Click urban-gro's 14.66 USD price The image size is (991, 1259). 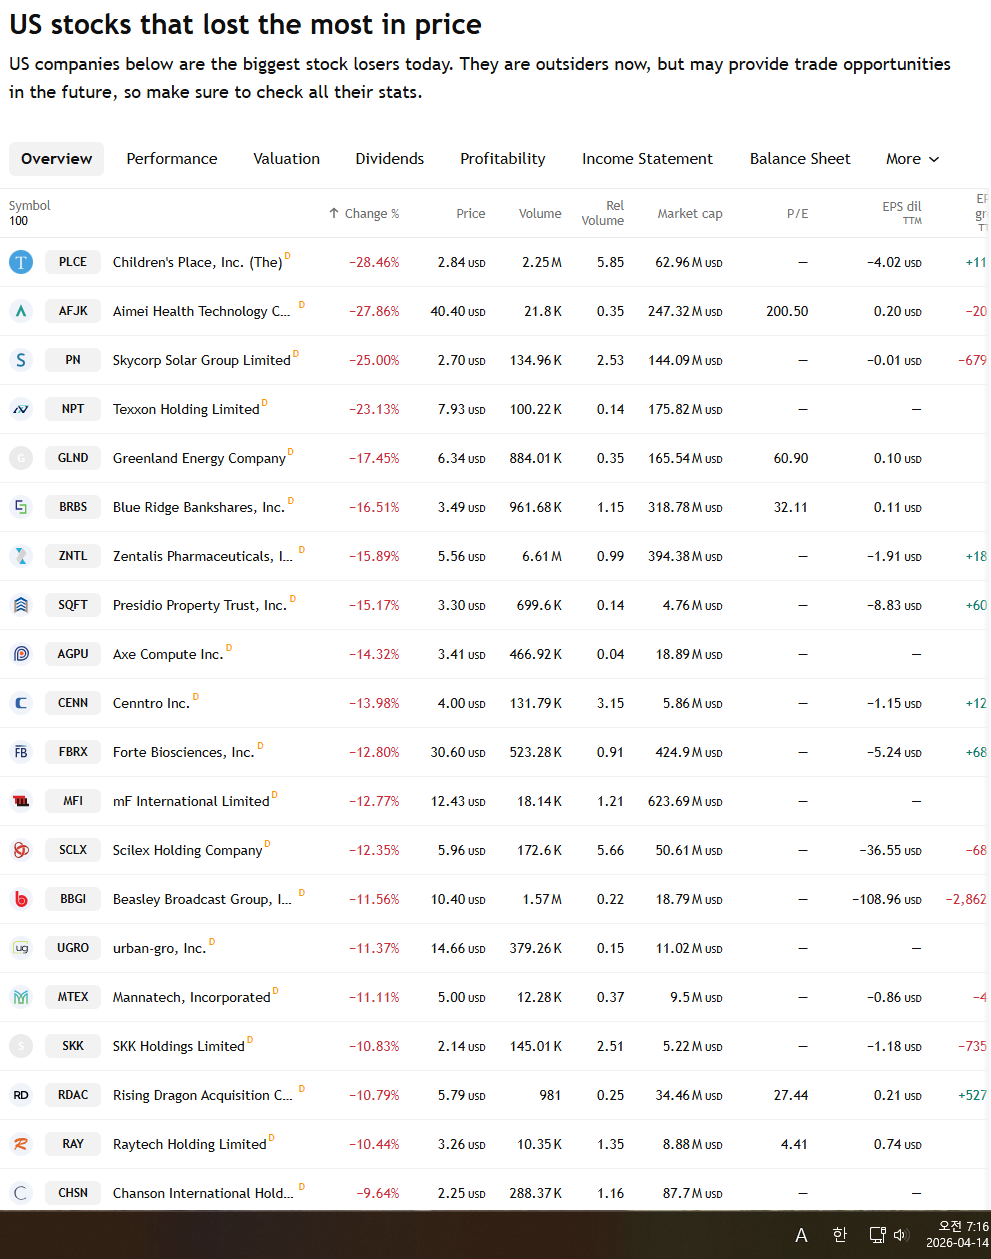(x=458, y=948)
